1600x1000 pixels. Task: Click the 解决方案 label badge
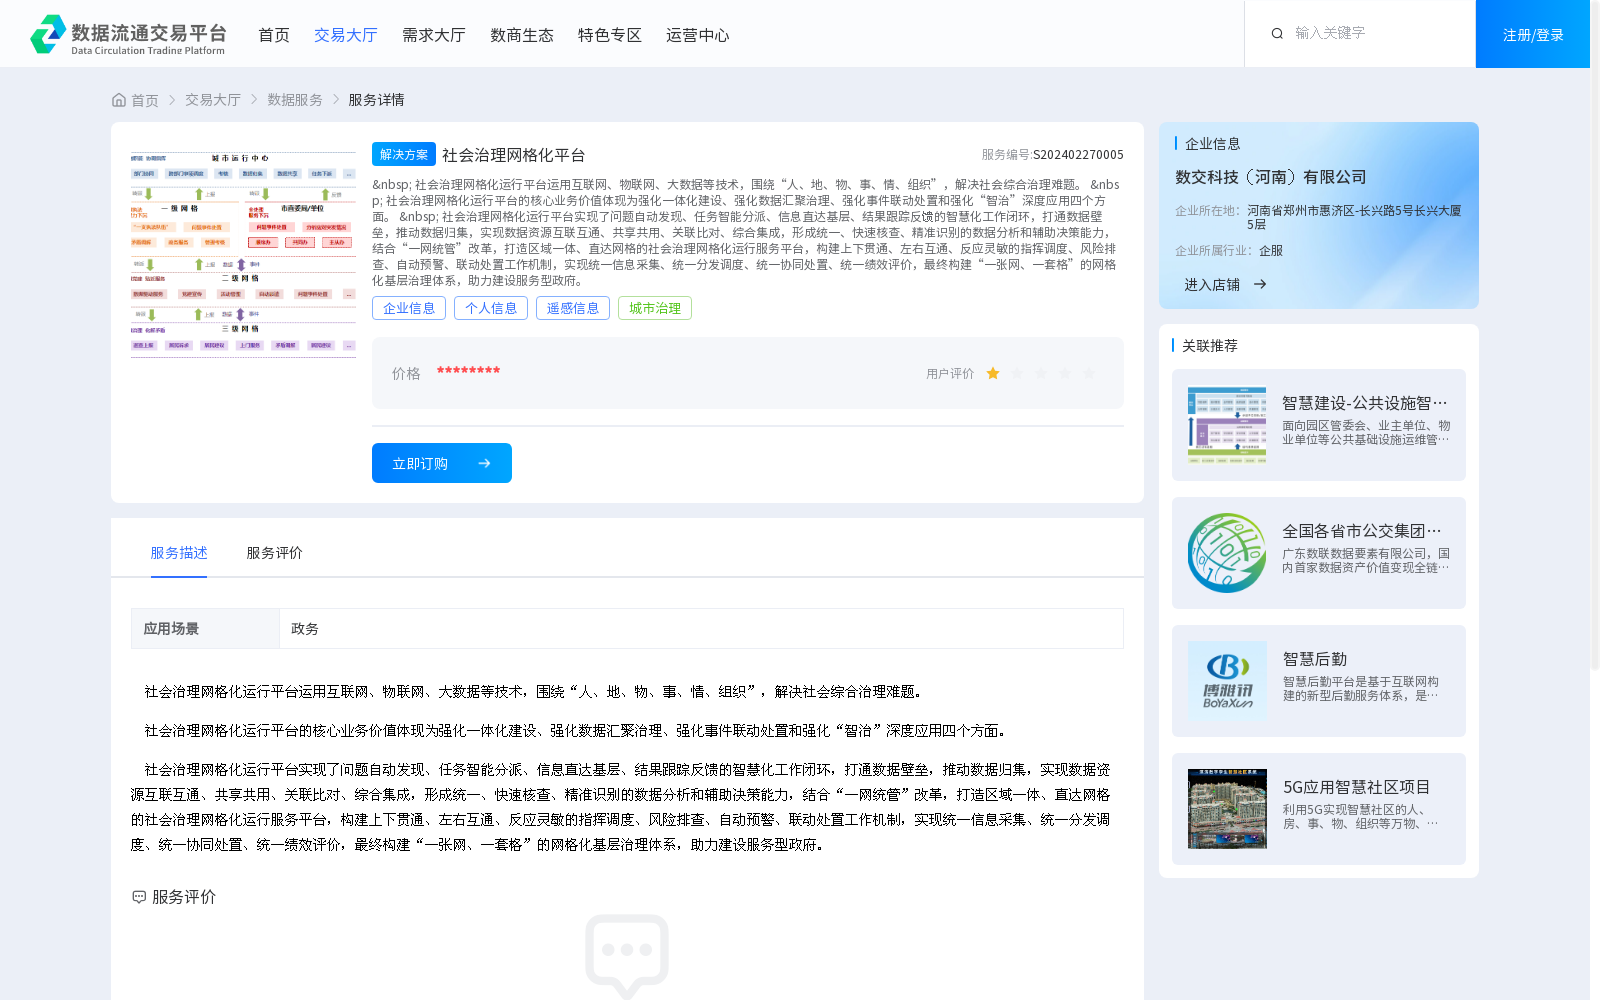(x=404, y=154)
